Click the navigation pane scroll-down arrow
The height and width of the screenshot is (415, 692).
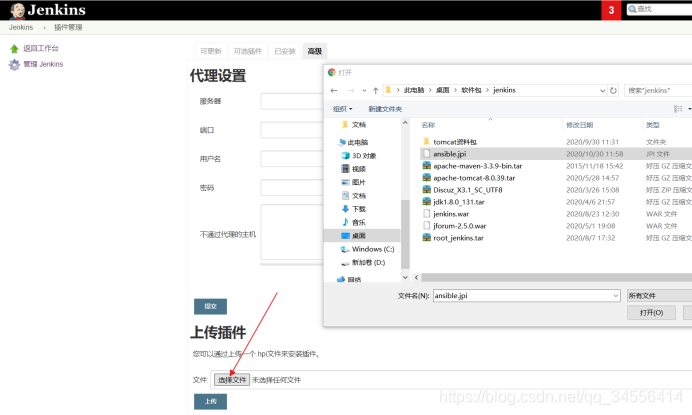point(405,277)
